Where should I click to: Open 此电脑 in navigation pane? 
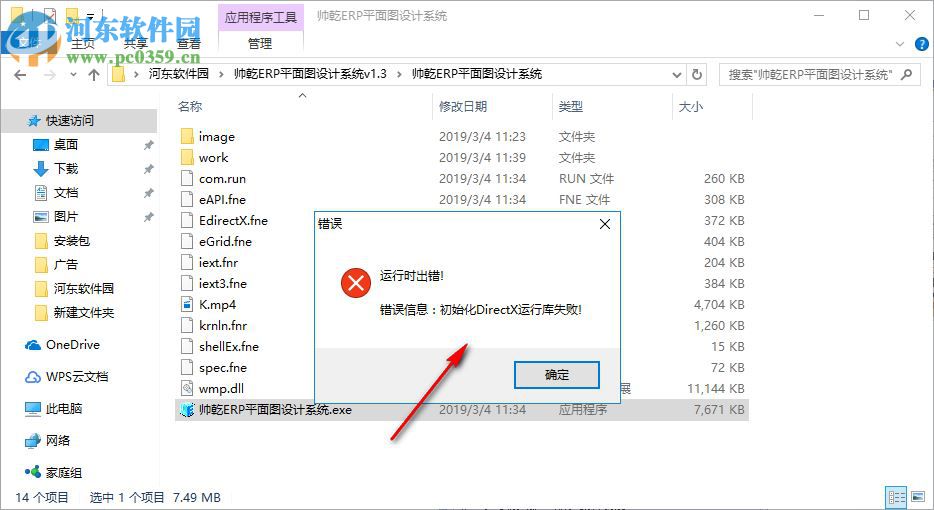[64, 409]
